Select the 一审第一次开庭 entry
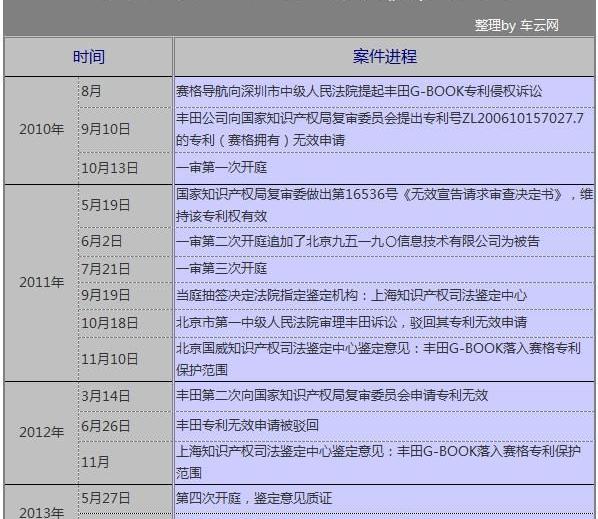The image size is (598, 519). click(384, 168)
